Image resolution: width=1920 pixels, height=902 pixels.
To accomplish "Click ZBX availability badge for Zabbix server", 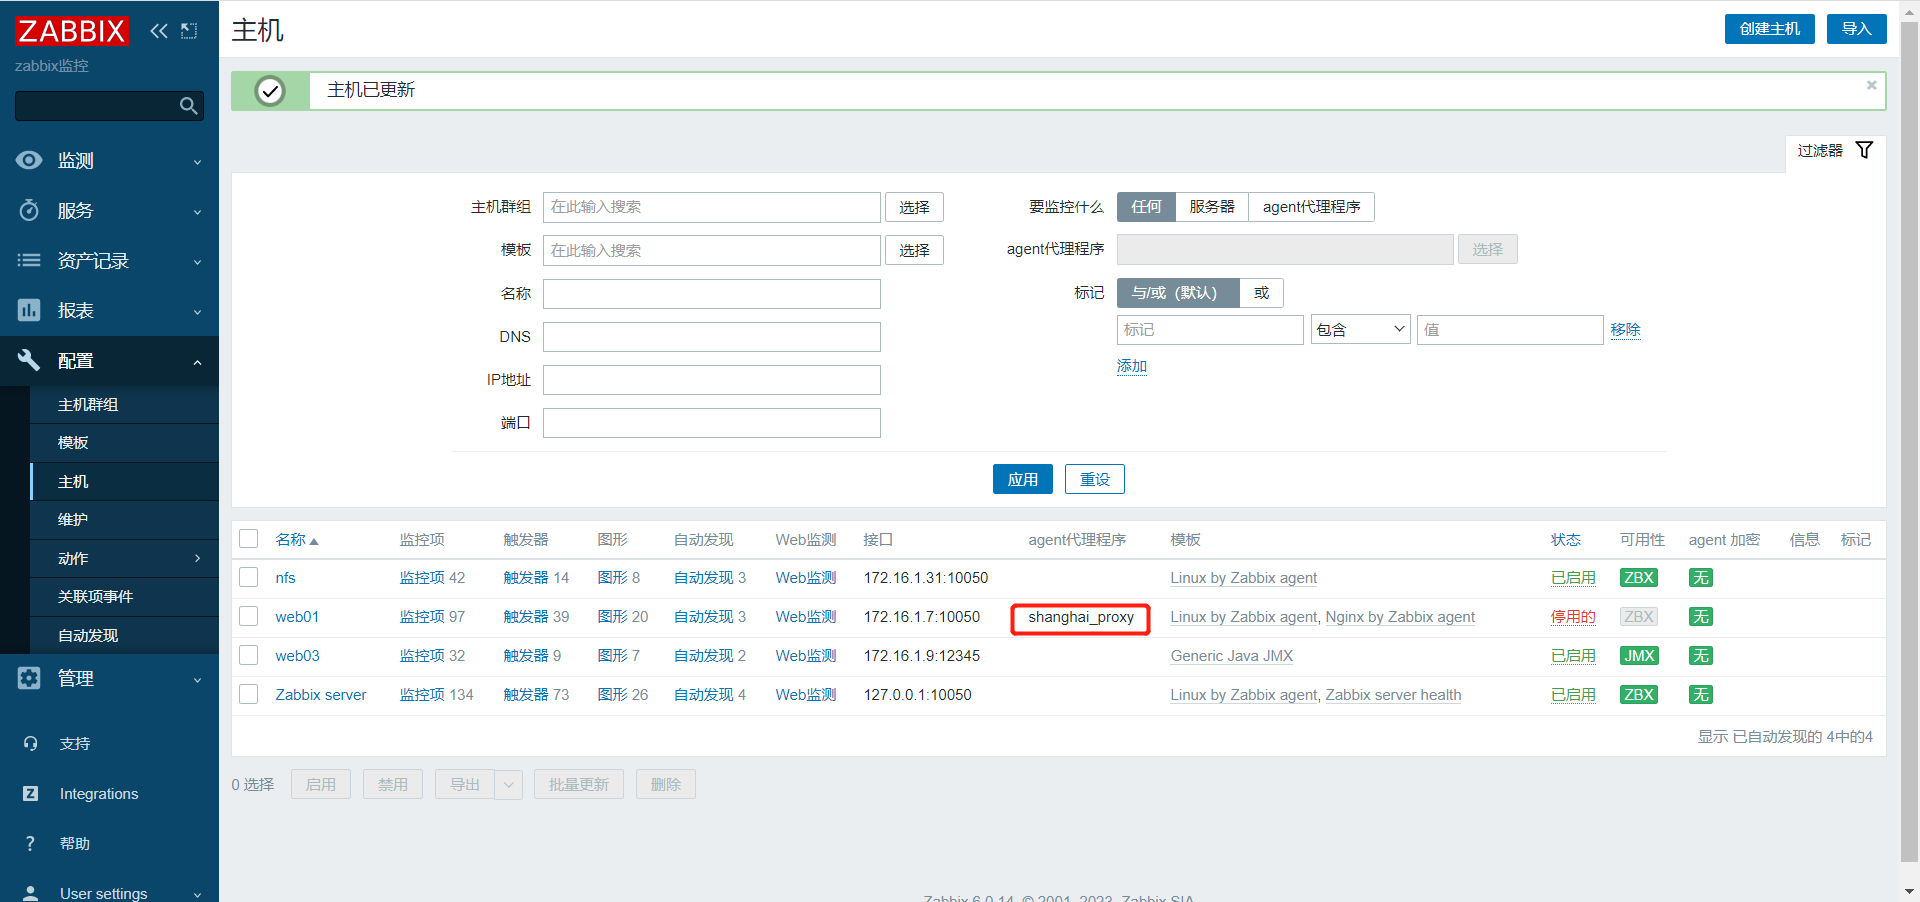I will click(x=1638, y=695).
